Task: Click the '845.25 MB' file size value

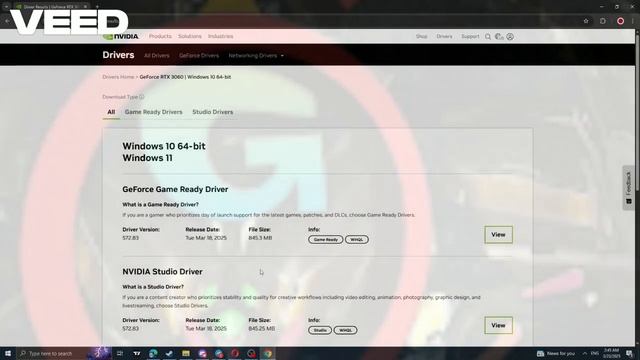Action: 262,329
